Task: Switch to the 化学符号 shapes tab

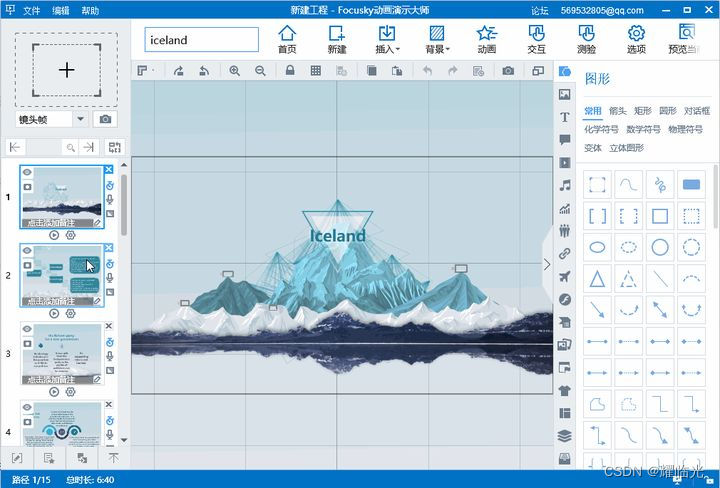Action: [601, 129]
